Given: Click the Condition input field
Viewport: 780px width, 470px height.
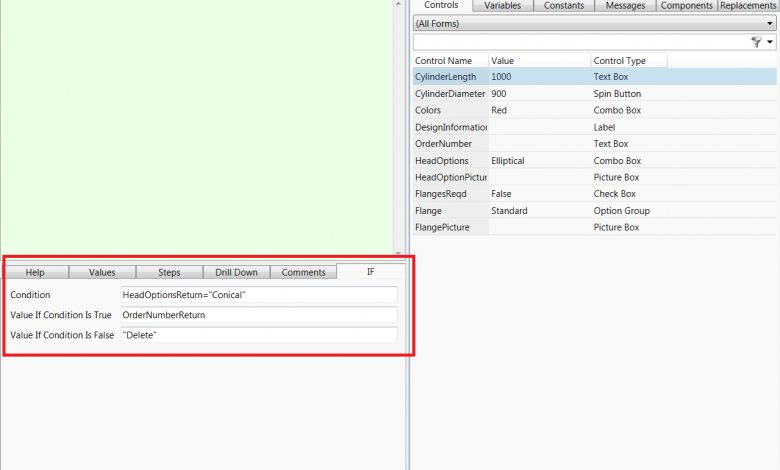Looking at the screenshot, I should pyautogui.click(x=258, y=295).
